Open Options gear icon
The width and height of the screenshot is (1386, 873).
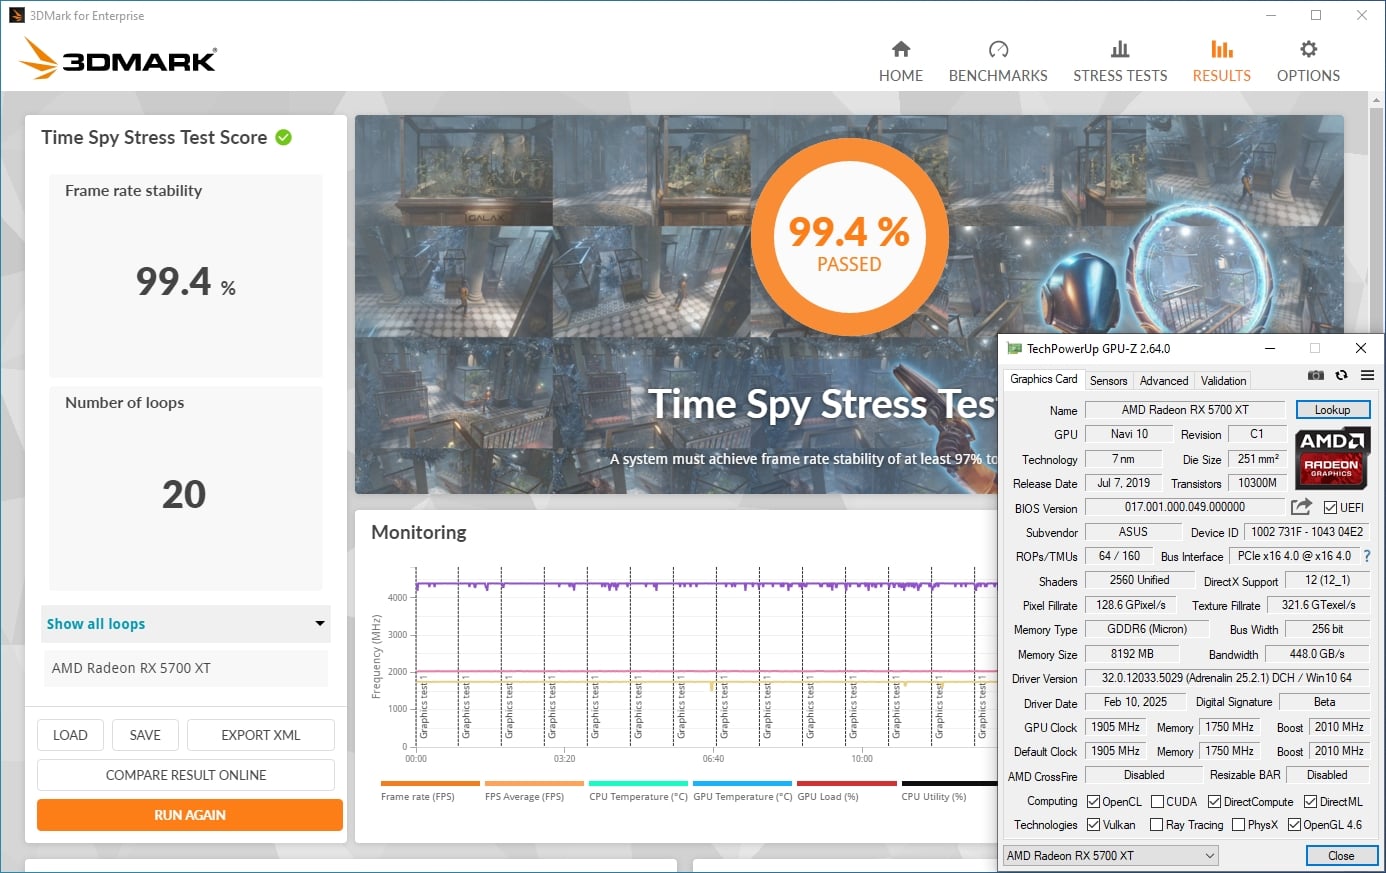pos(1308,49)
